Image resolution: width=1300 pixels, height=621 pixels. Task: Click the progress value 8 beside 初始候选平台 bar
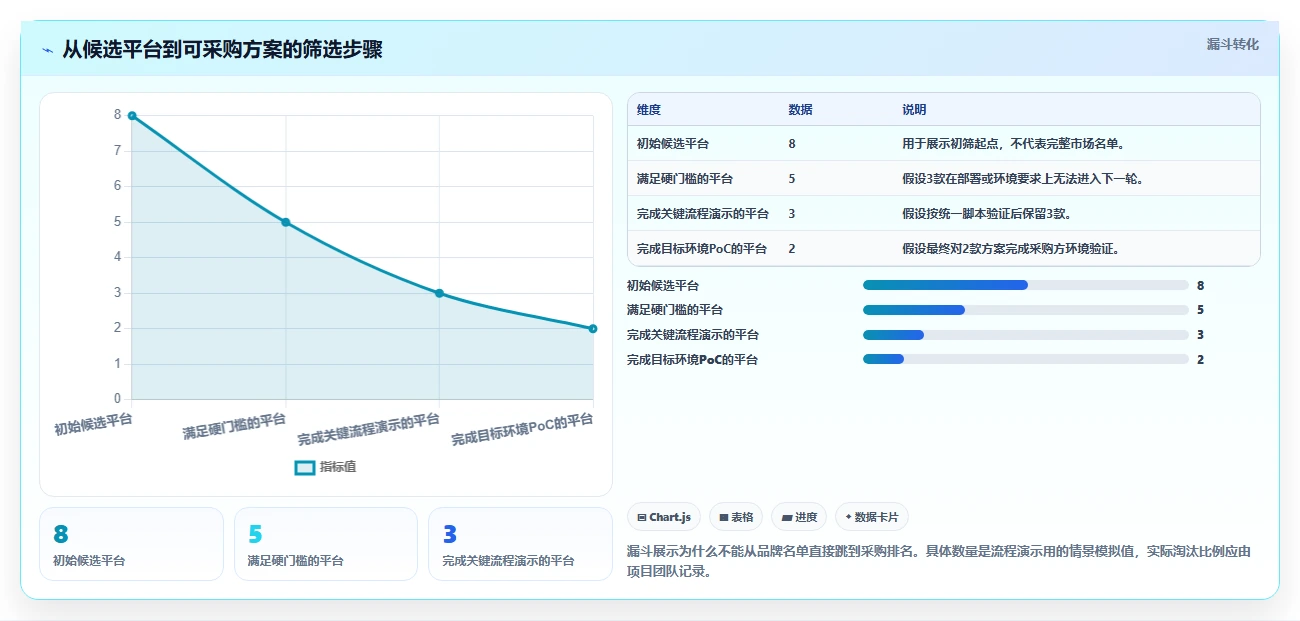1200,285
